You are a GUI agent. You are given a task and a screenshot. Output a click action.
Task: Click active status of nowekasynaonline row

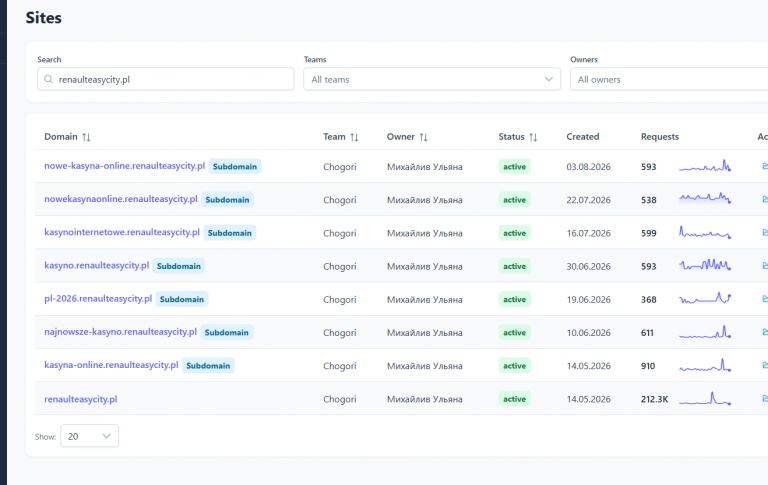(514, 200)
